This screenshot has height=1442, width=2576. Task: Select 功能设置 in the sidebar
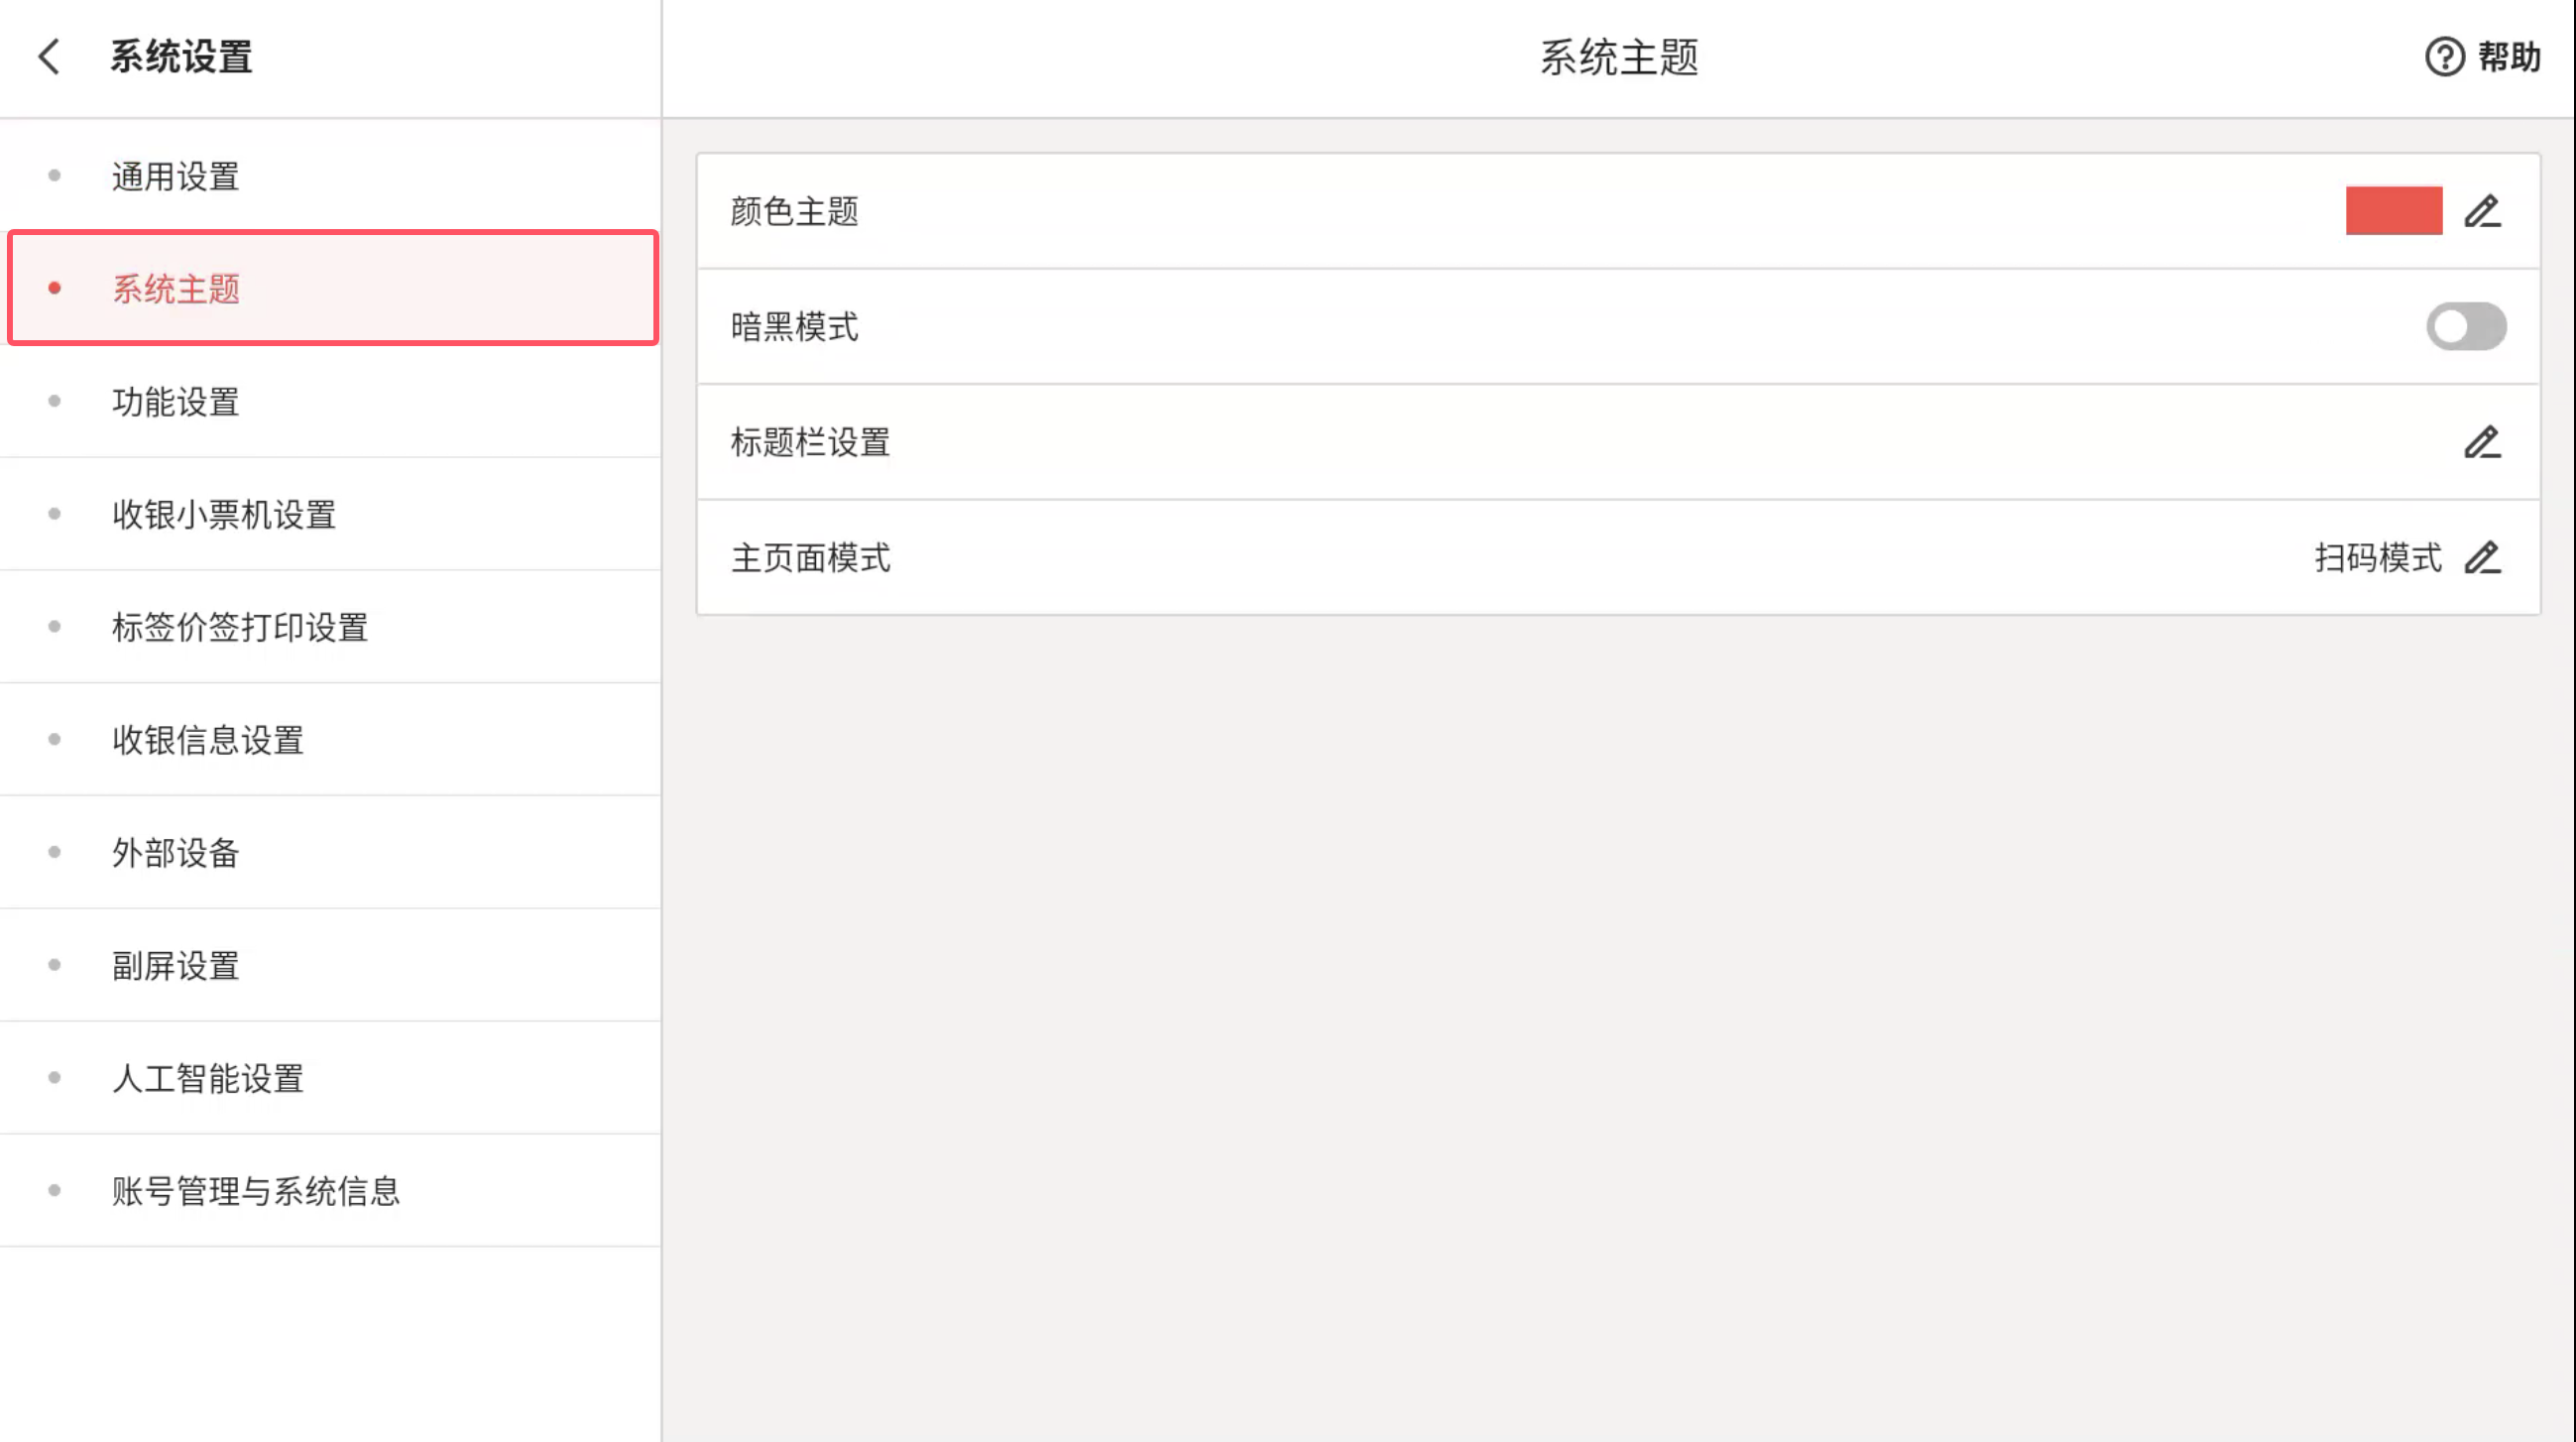click(x=176, y=403)
